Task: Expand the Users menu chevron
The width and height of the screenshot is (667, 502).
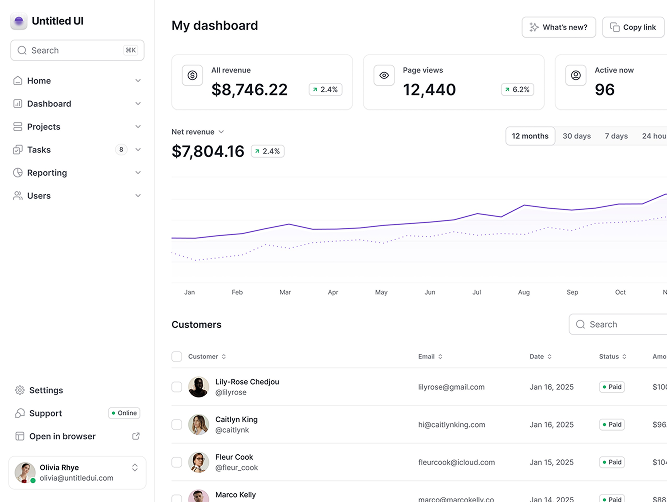Action: point(138,195)
